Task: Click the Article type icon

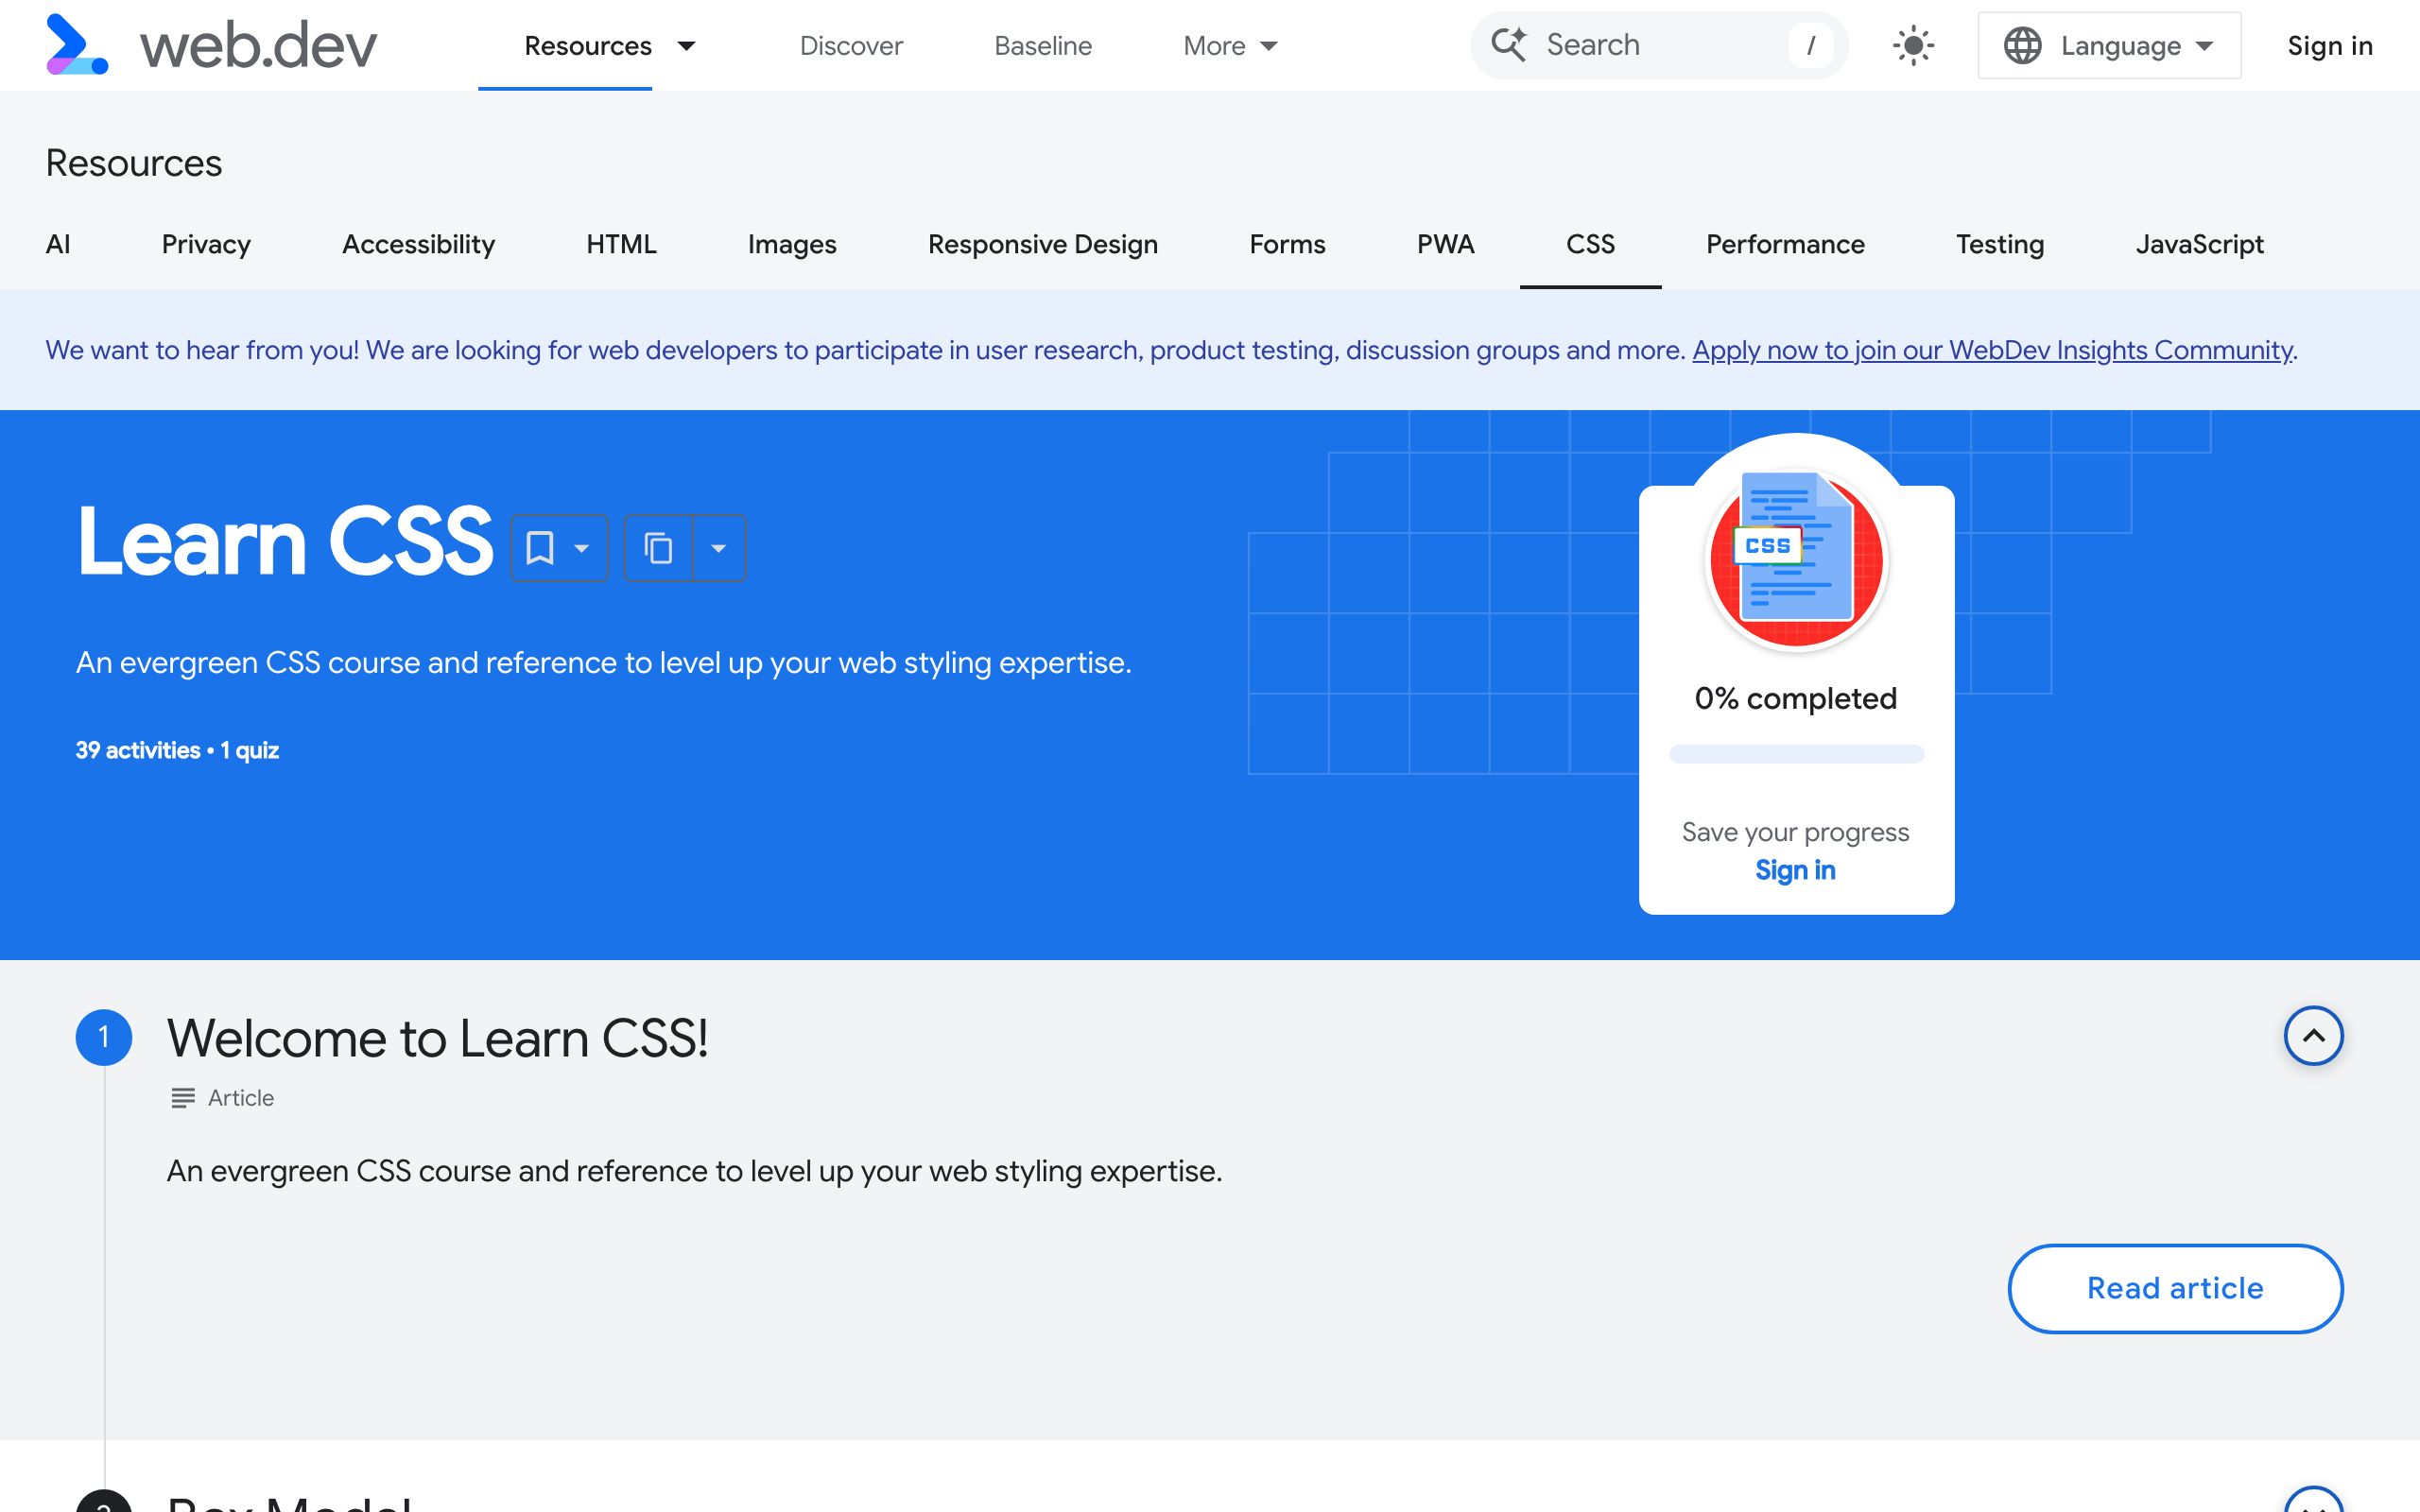Action: (x=183, y=1098)
